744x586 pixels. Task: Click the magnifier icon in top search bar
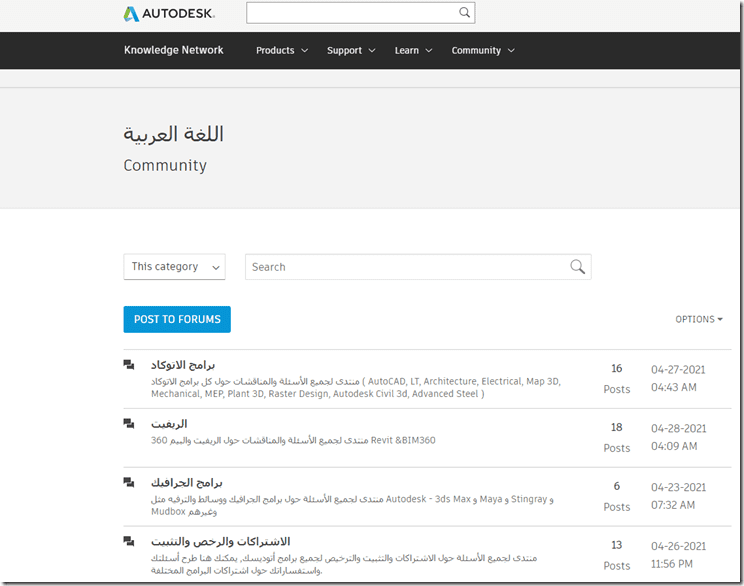(464, 13)
